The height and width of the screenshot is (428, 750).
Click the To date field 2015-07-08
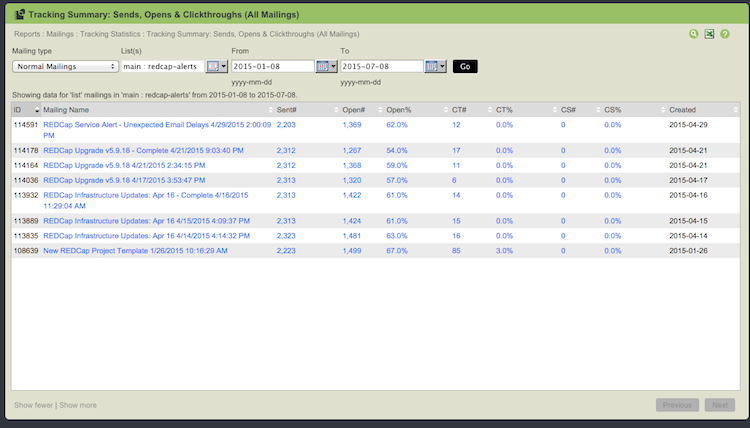[x=382, y=66]
